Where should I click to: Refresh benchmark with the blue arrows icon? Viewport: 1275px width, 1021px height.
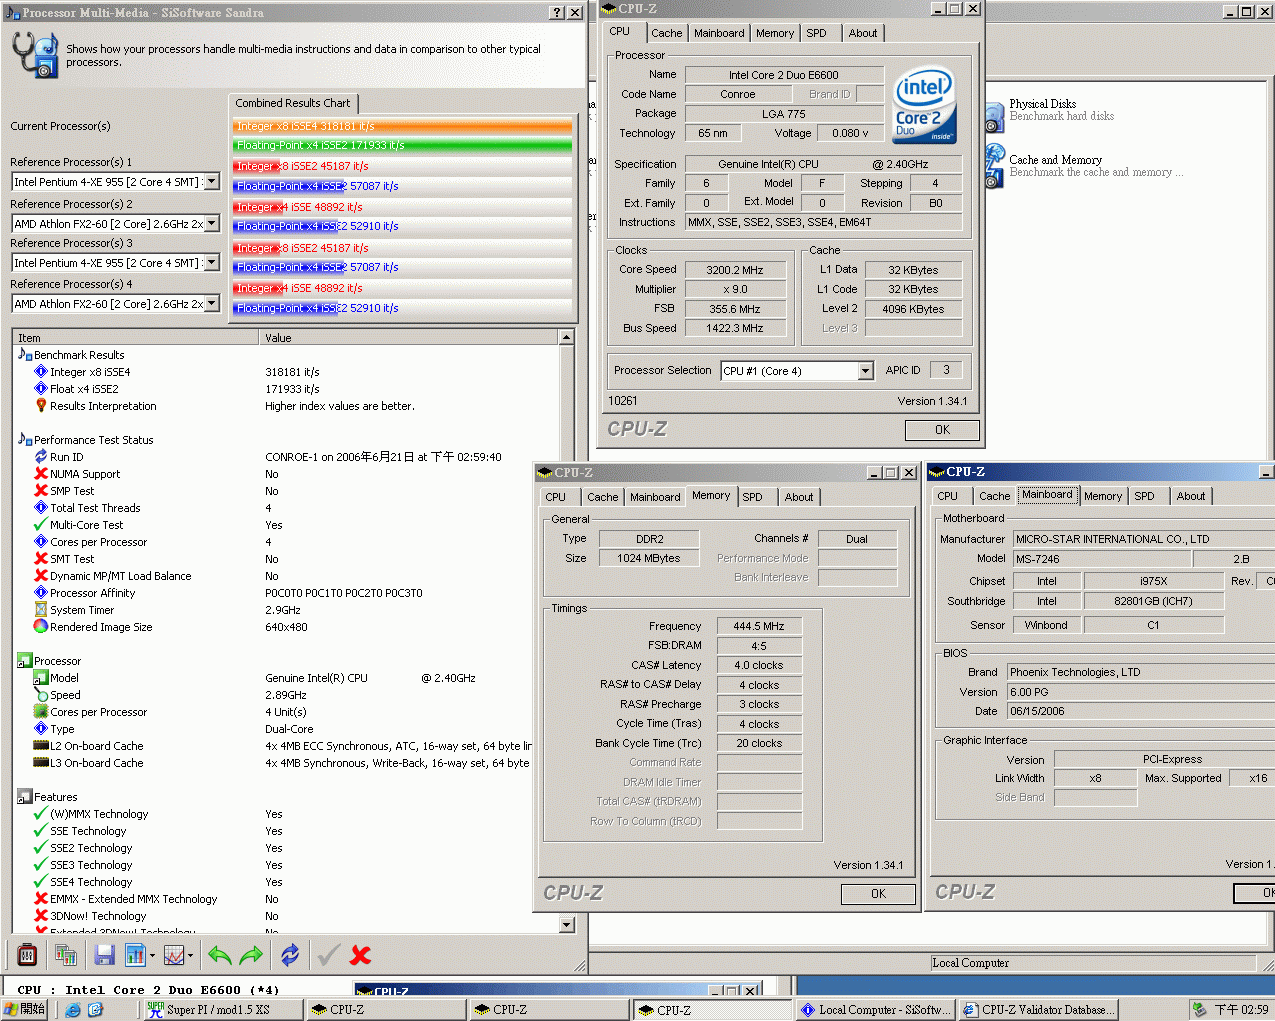290,955
